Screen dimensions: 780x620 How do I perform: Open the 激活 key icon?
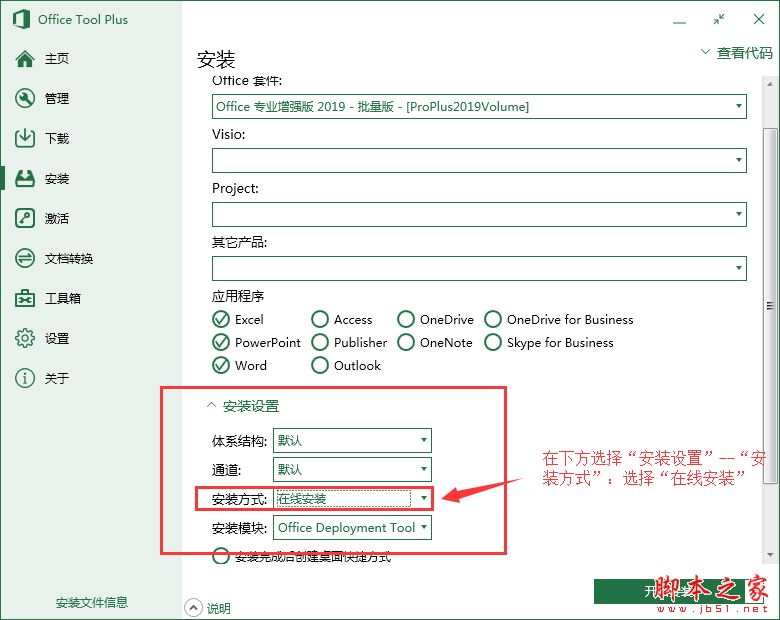tap(25, 218)
